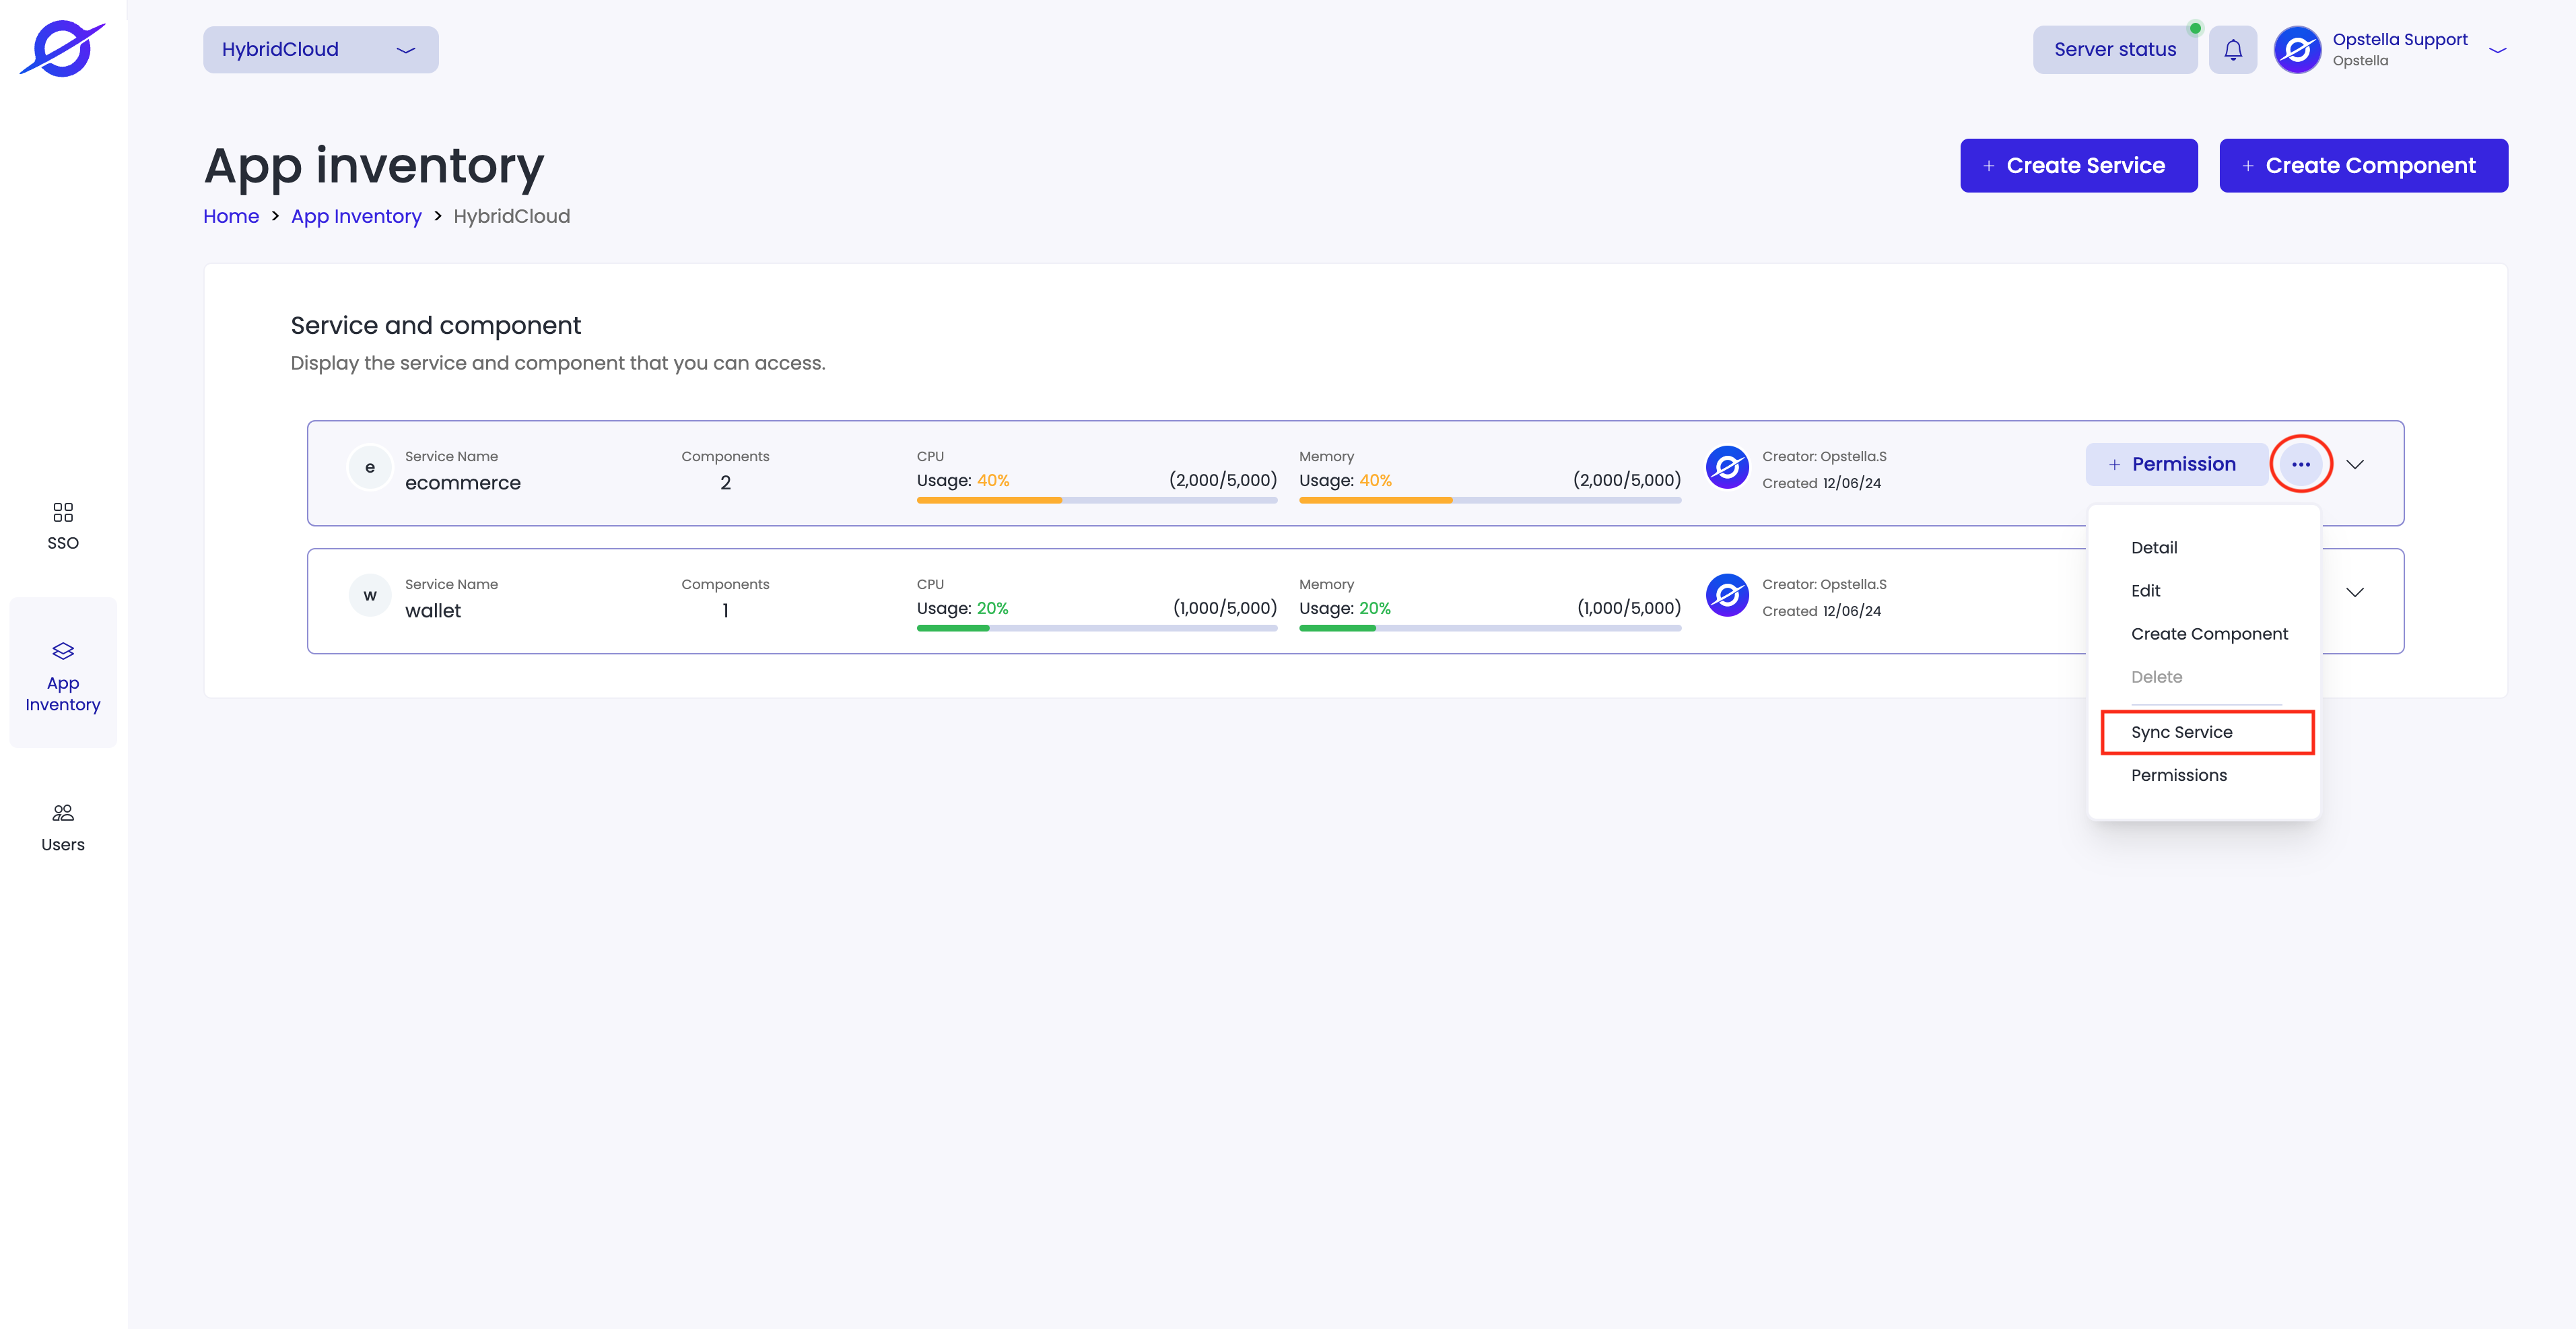This screenshot has width=2576, height=1329.
Task: Click the ecommerce service name text
Action: click(x=462, y=483)
